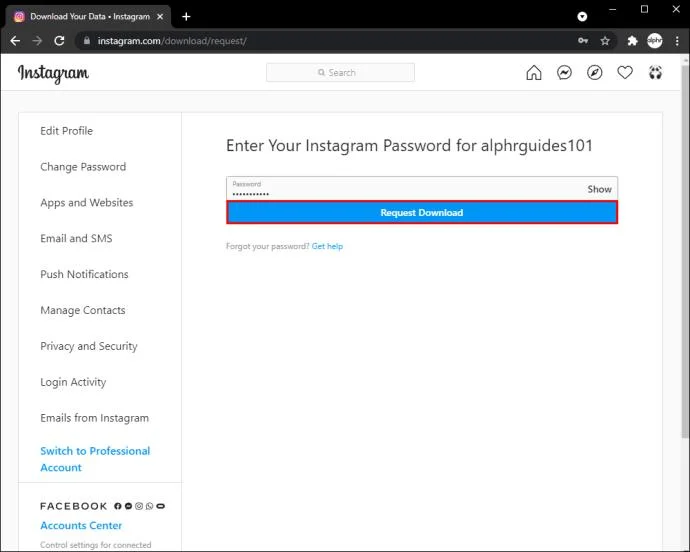Open activity feed heart icon
690x552 pixels.
pyautogui.click(x=625, y=73)
